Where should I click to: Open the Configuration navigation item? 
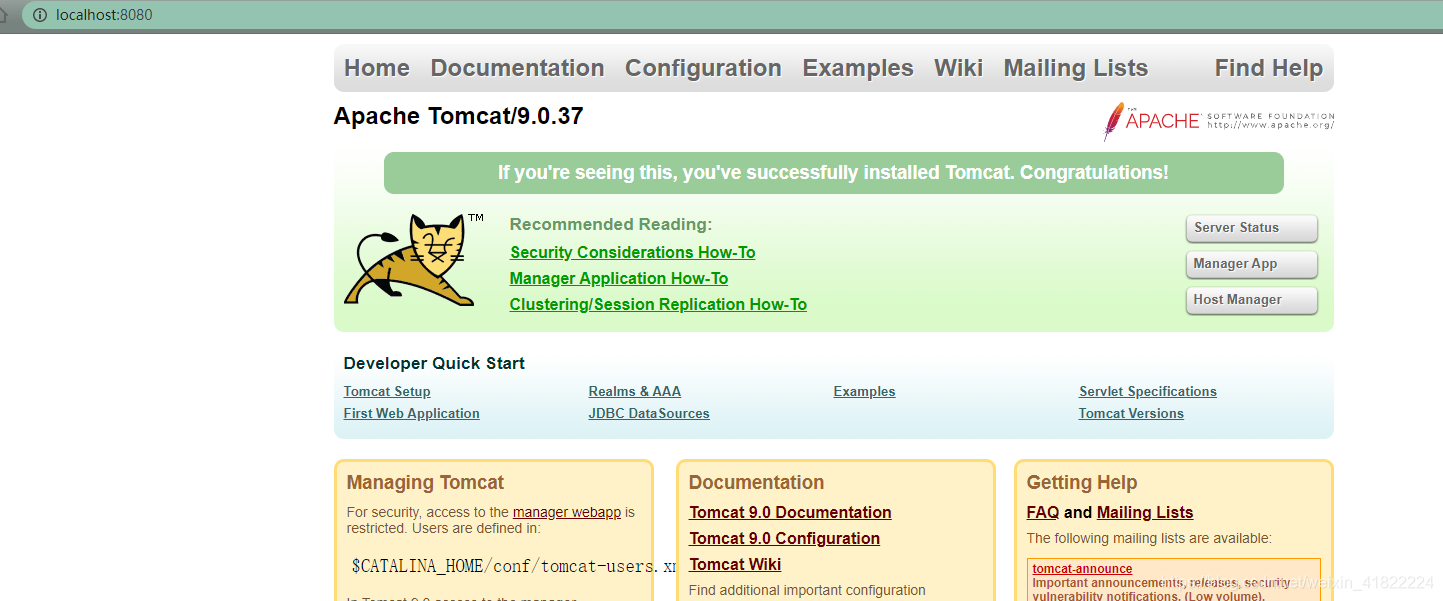703,68
